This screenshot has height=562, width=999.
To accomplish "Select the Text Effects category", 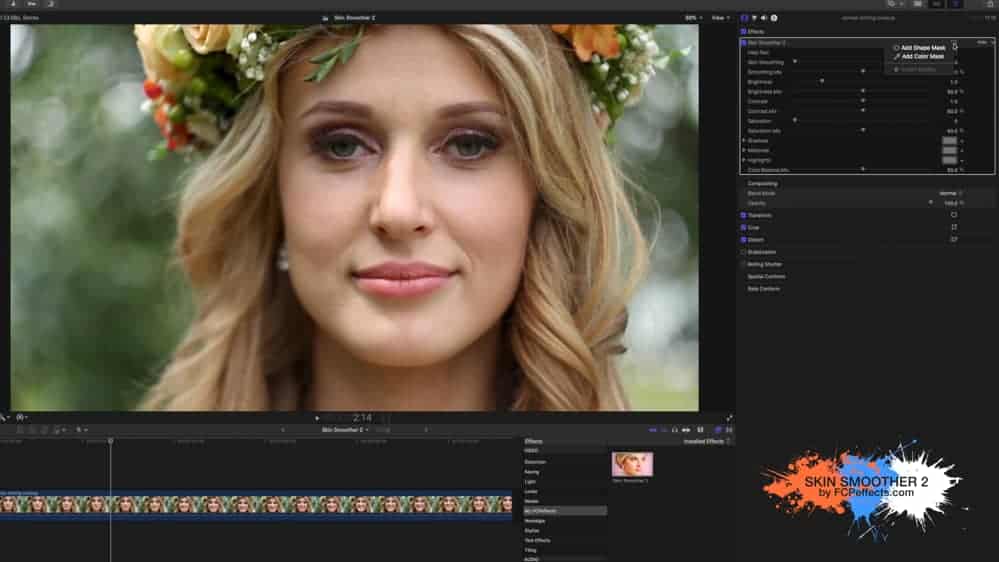I will click(x=537, y=540).
